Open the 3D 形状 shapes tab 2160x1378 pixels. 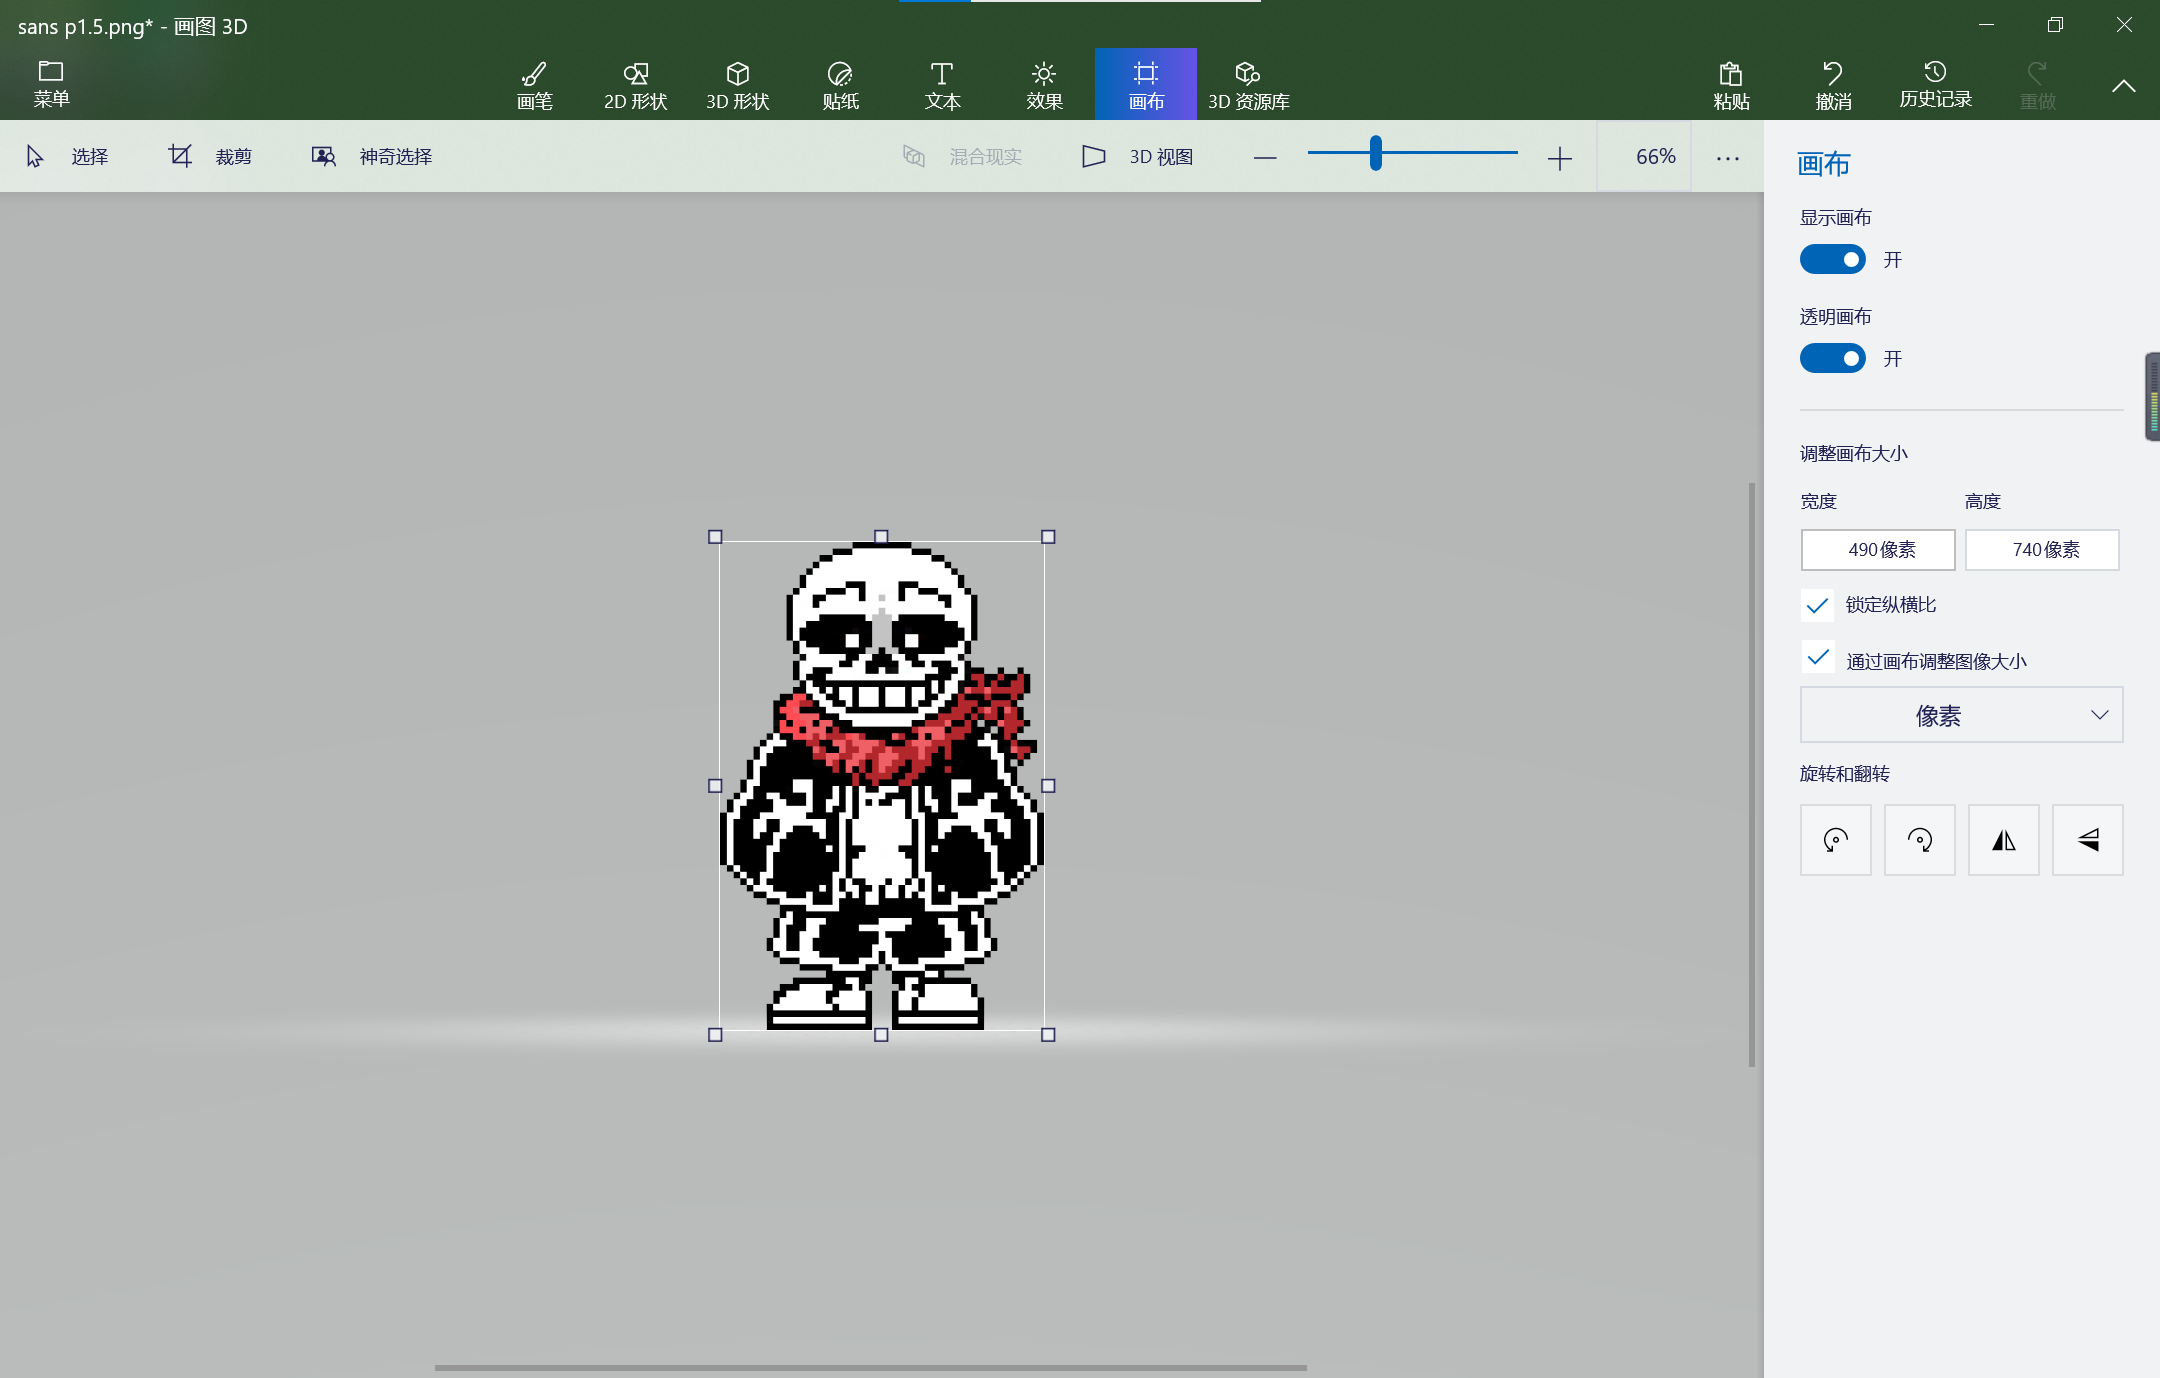(x=737, y=85)
